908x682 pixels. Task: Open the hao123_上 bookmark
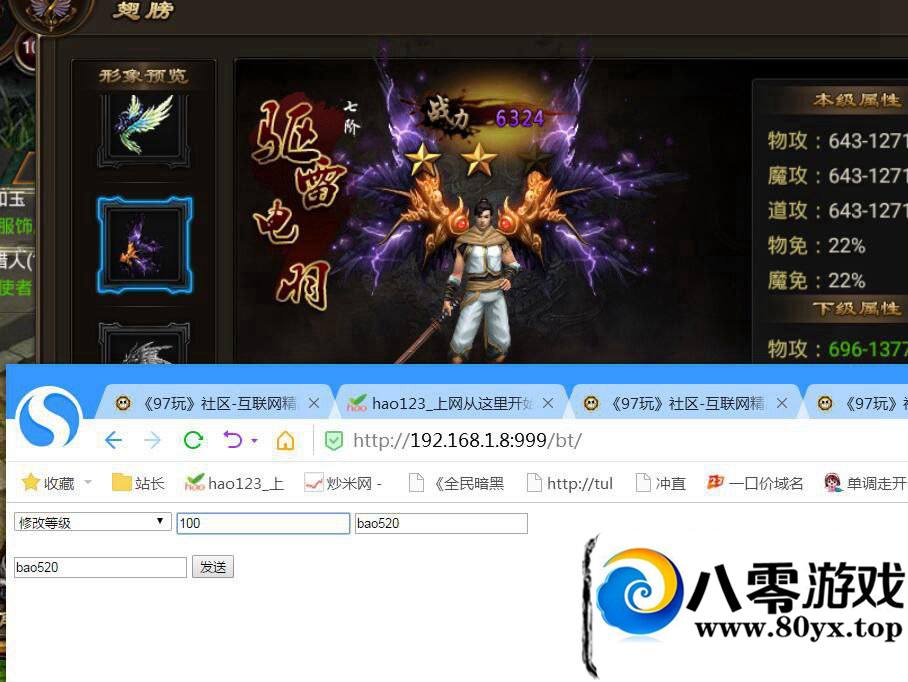click(x=234, y=483)
